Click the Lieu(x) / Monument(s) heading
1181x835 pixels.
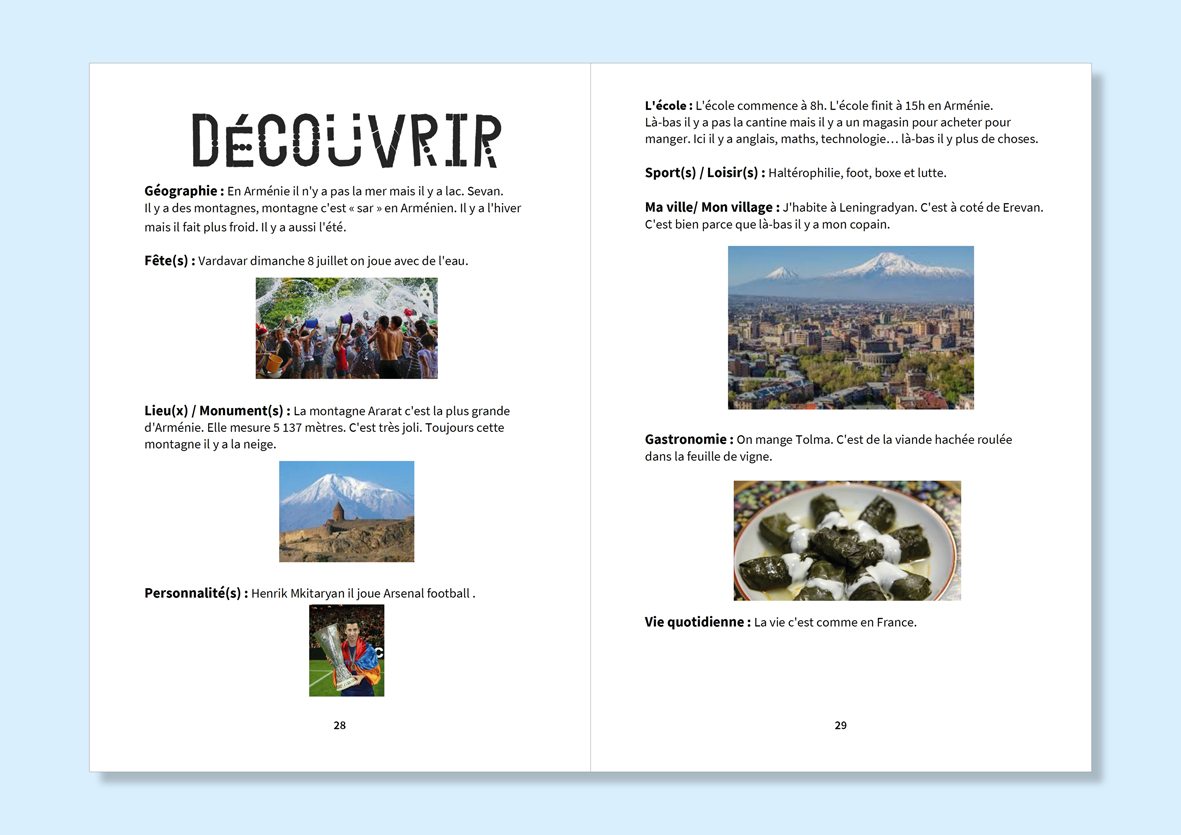(217, 411)
